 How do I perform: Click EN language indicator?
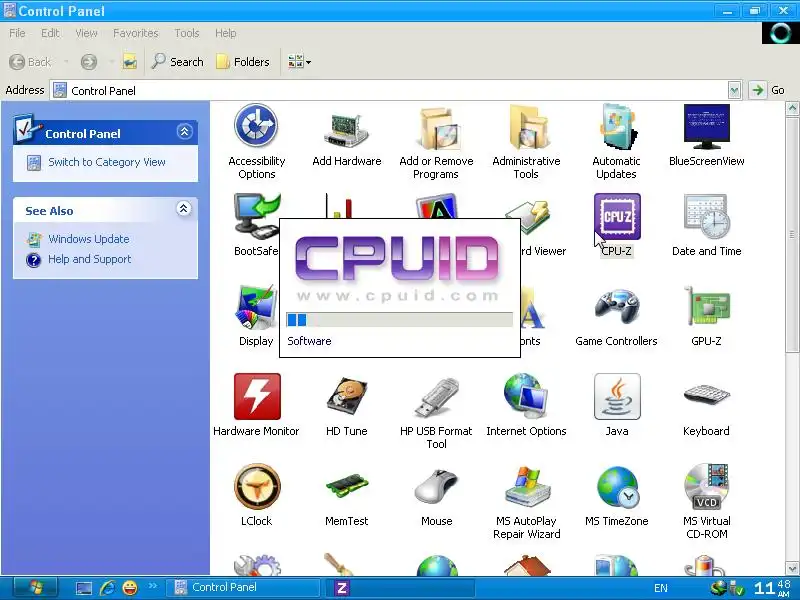point(661,588)
